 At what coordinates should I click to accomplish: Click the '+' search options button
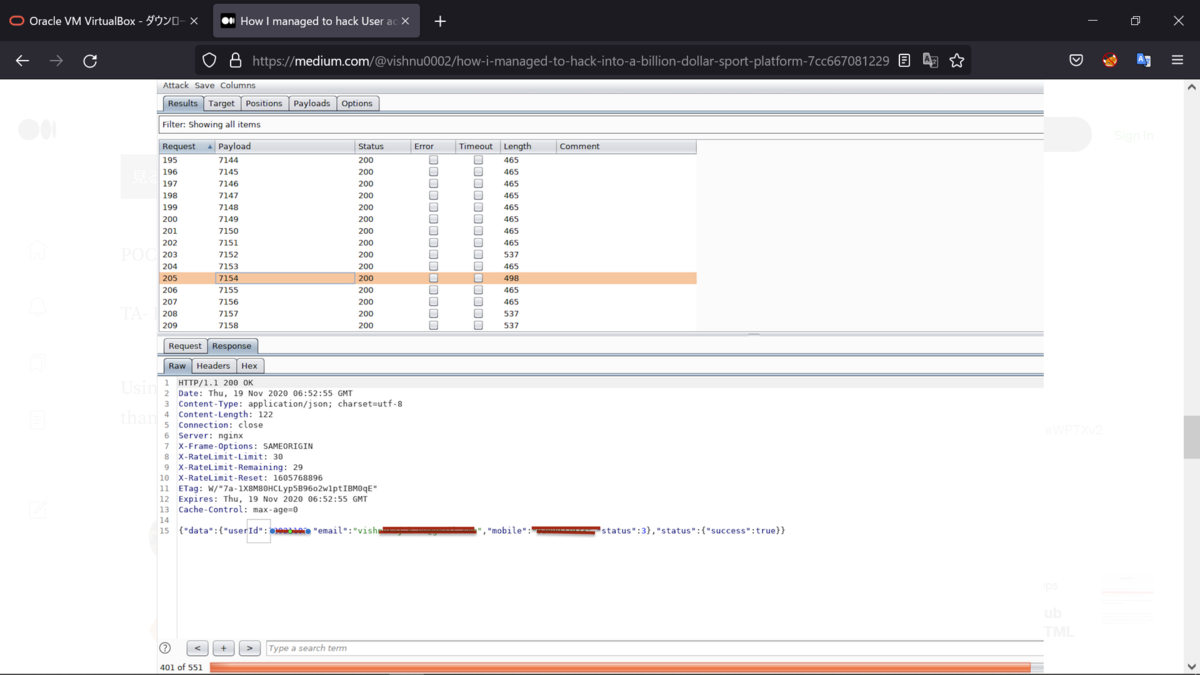tap(223, 648)
